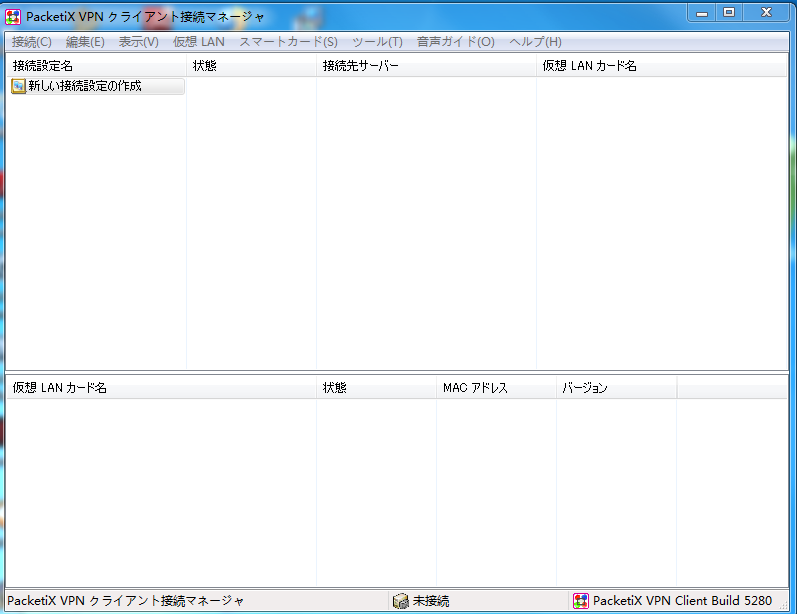Sort by the 接続先サーバー column header

coord(425,66)
